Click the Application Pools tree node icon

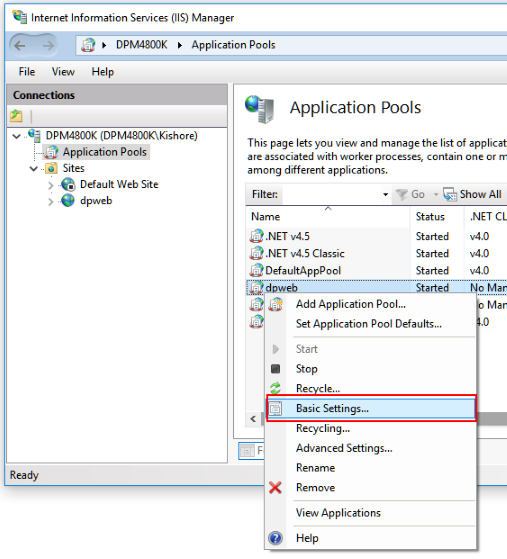click(x=51, y=152)
